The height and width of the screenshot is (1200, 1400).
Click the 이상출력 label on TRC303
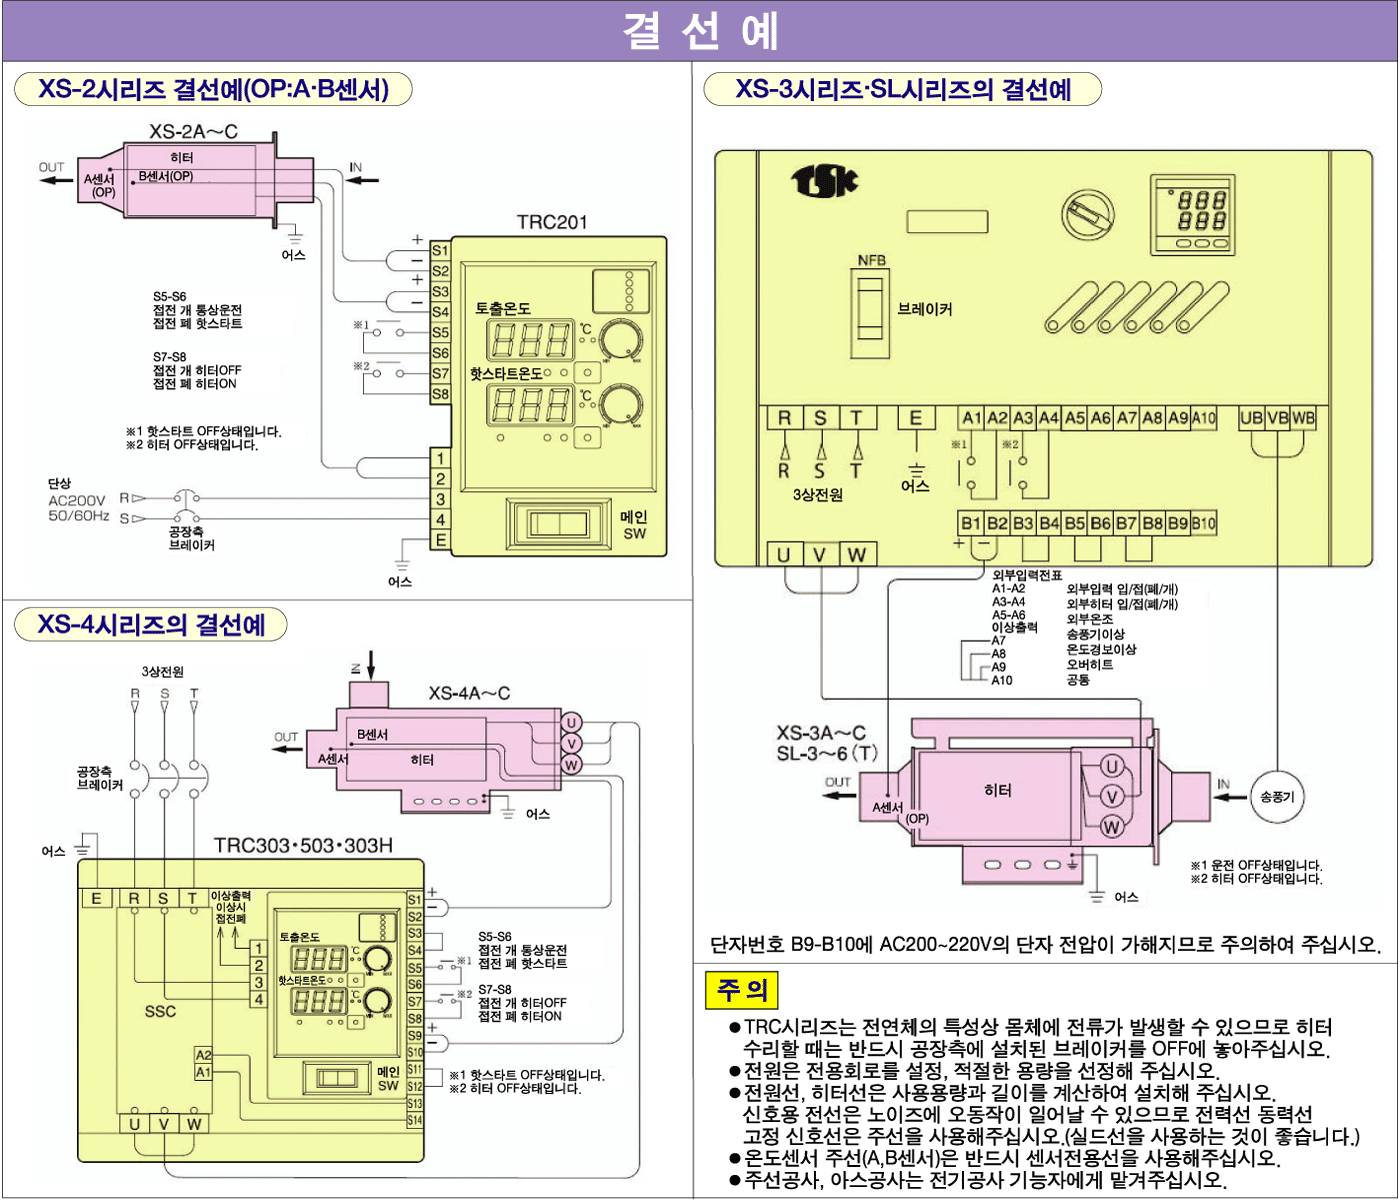click(231, 895)
